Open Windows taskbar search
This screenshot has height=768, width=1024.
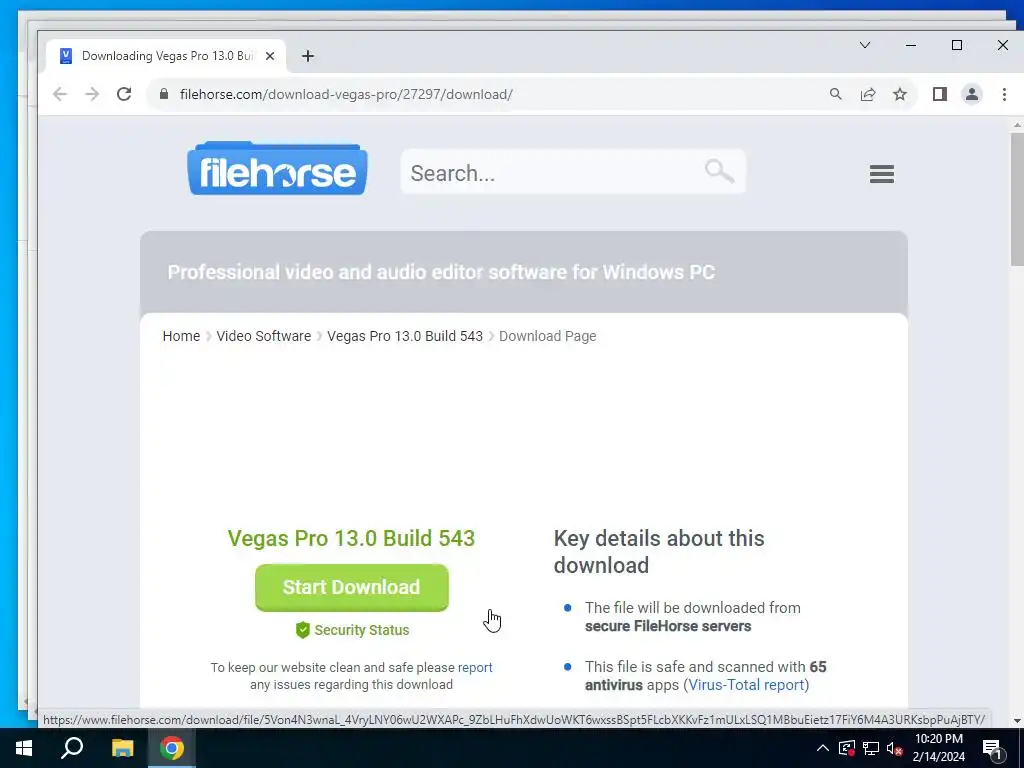[72, 748]
